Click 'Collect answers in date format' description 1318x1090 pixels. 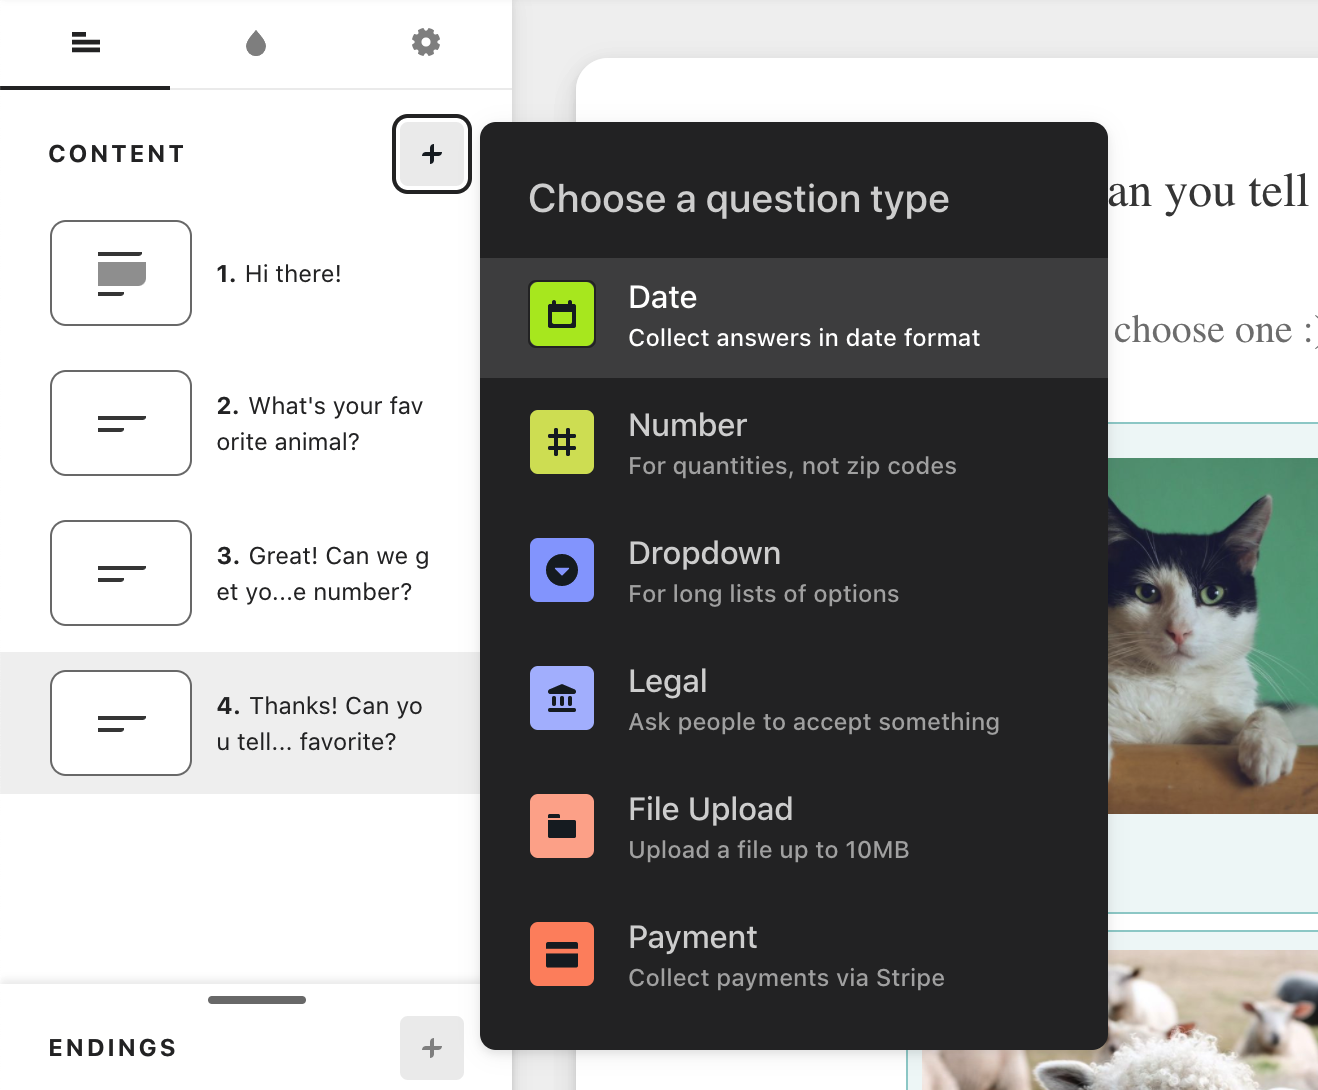(804, 338)
